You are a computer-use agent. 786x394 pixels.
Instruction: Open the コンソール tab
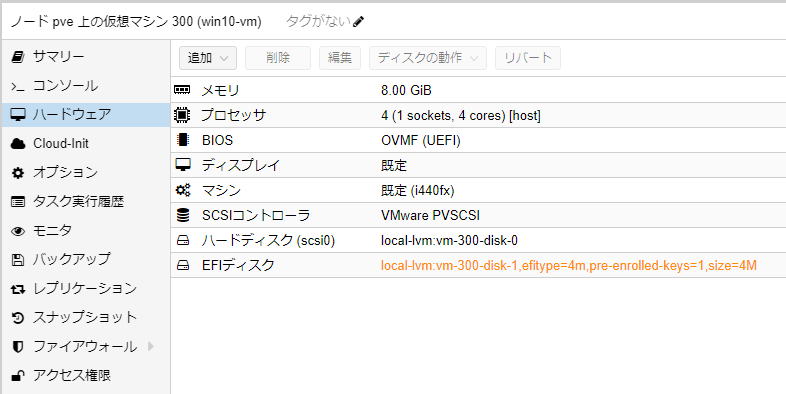point(86,86)
